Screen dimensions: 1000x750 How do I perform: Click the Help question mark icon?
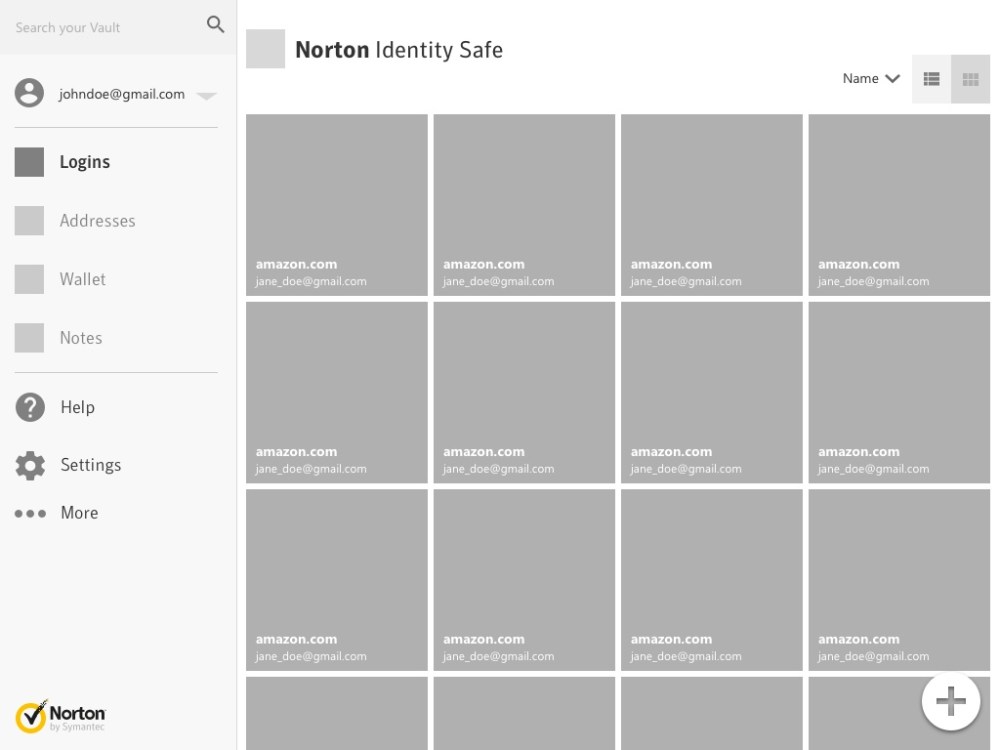pyautogui.click(x=30, y=407)
